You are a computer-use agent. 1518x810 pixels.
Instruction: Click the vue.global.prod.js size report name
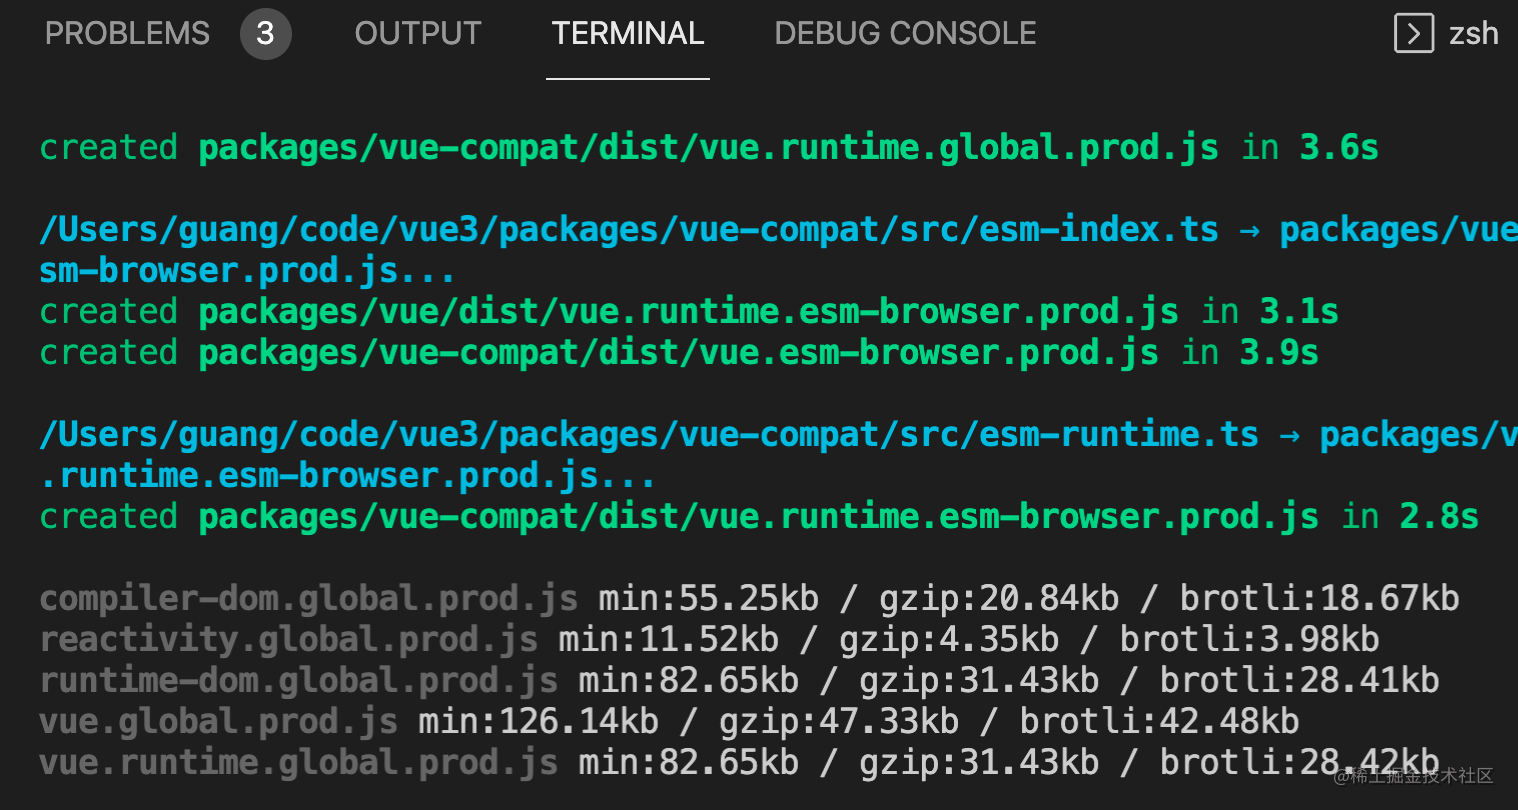(218, 722)
